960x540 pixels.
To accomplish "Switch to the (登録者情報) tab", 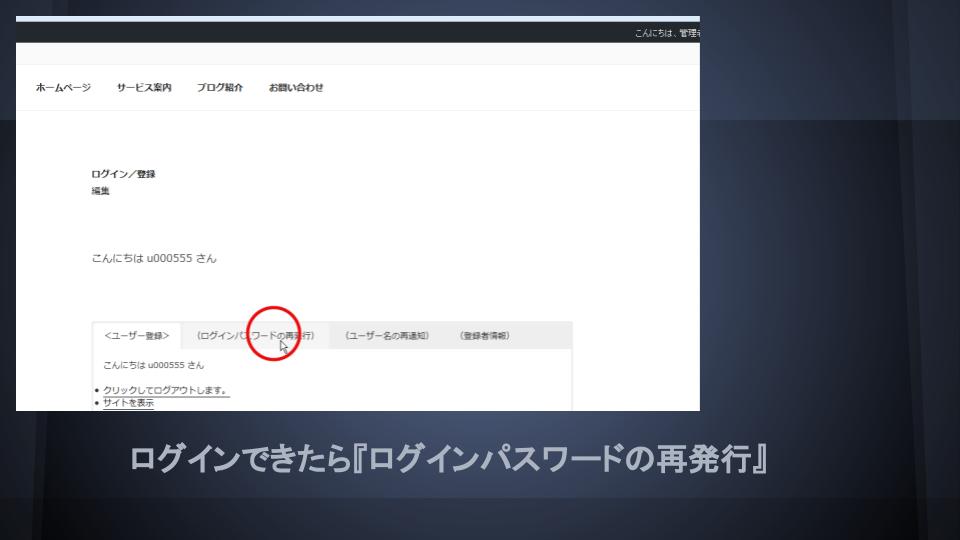I will (485, 336).
